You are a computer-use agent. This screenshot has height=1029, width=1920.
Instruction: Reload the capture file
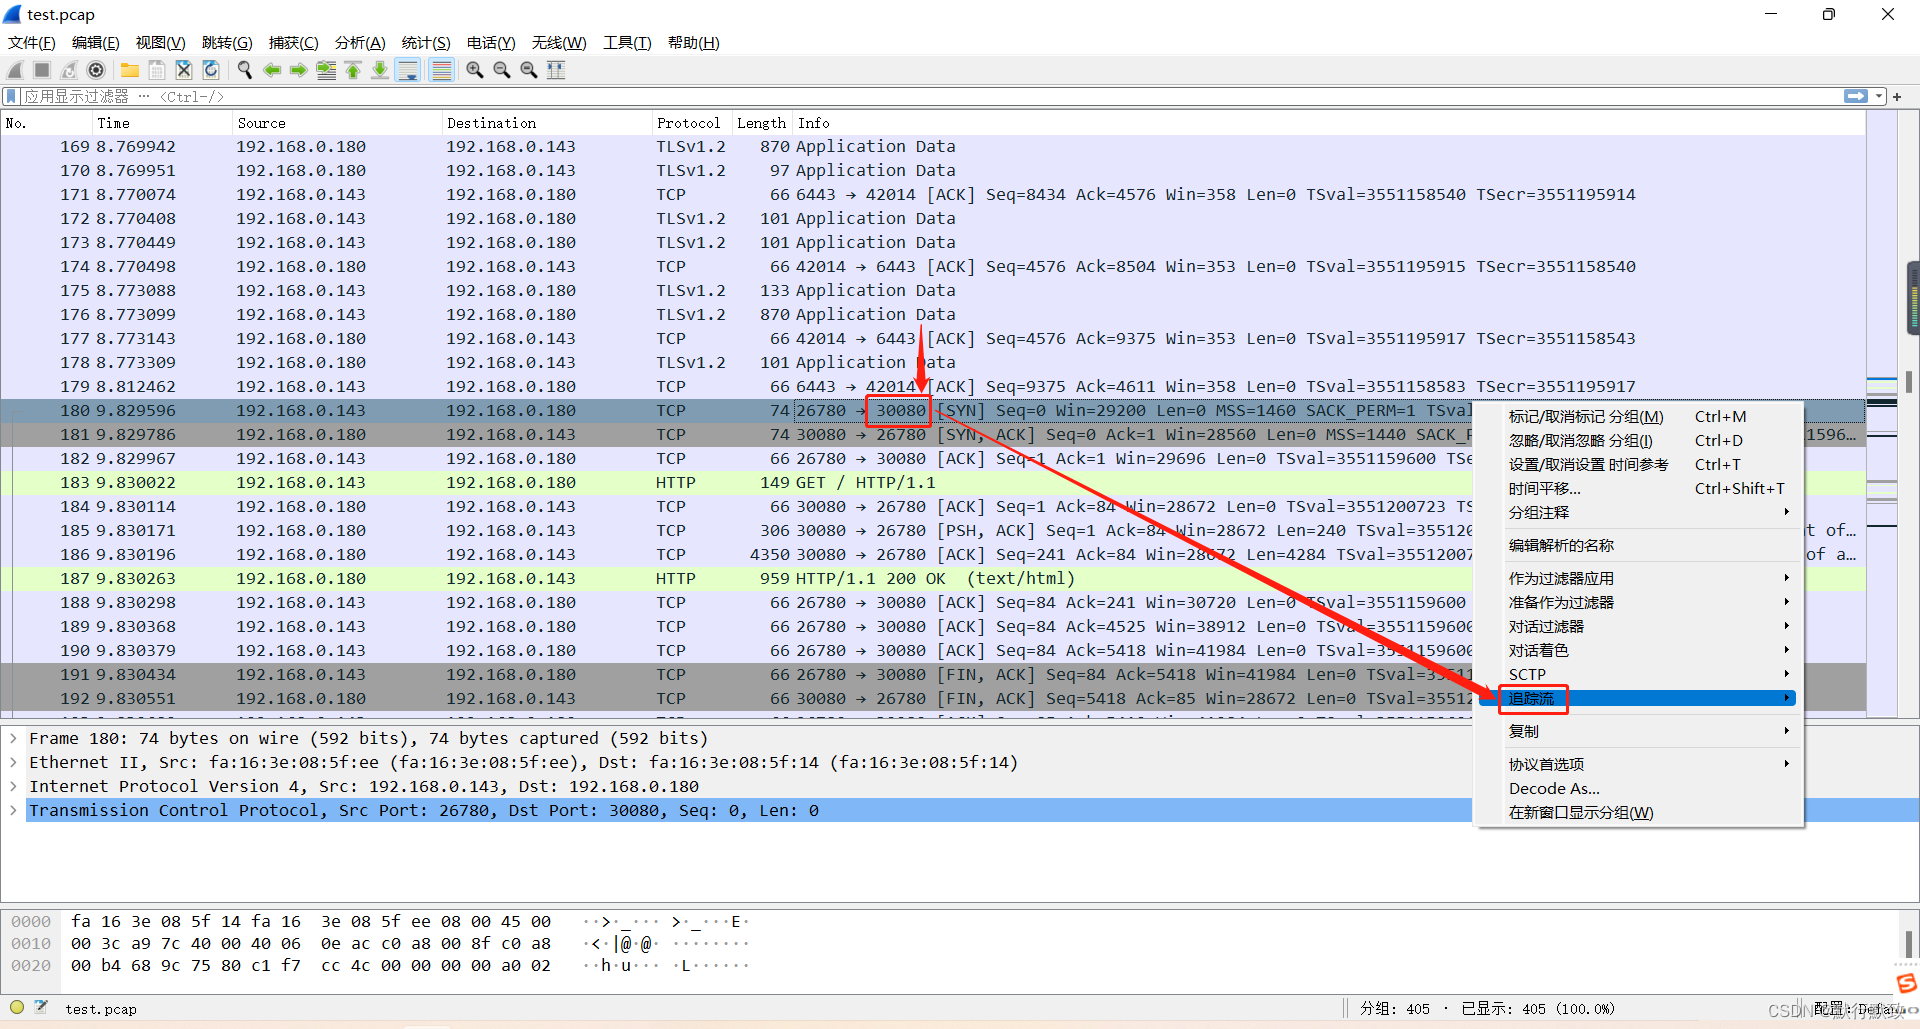click(211, 70)
